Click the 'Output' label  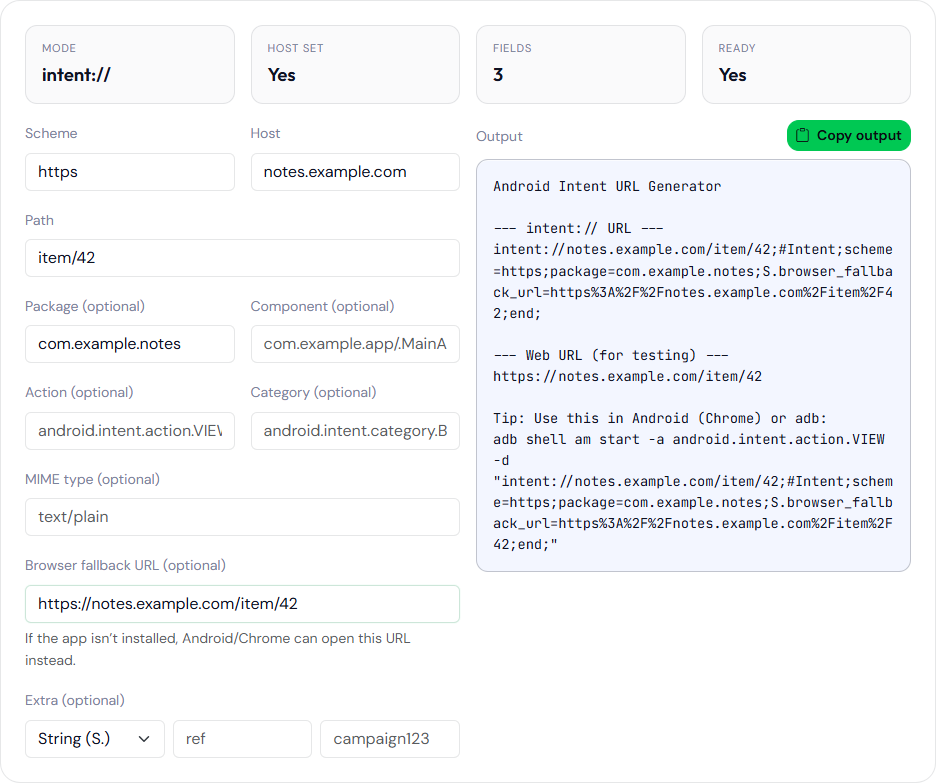(499, 137)
